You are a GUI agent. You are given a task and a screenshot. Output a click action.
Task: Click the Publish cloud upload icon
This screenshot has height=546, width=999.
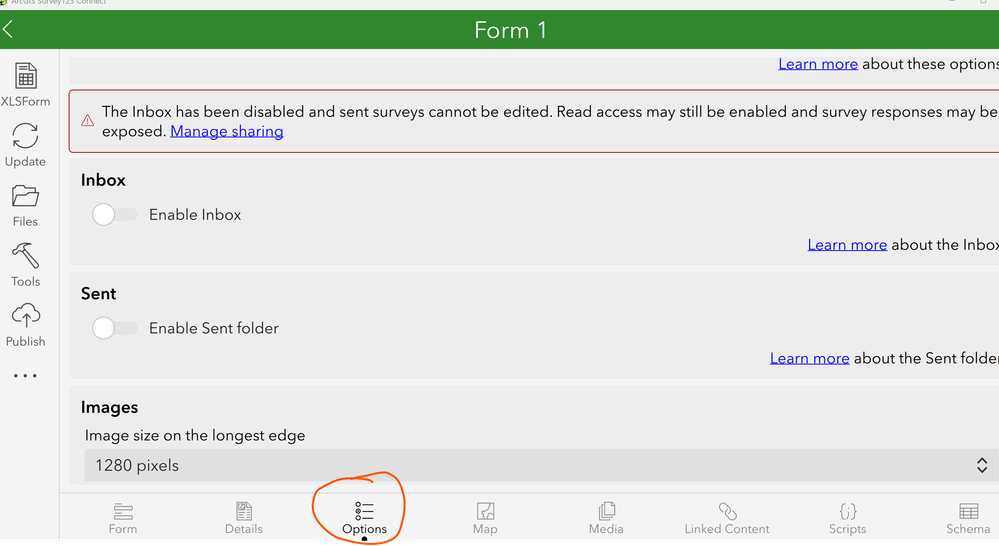[x=25, y=316]
